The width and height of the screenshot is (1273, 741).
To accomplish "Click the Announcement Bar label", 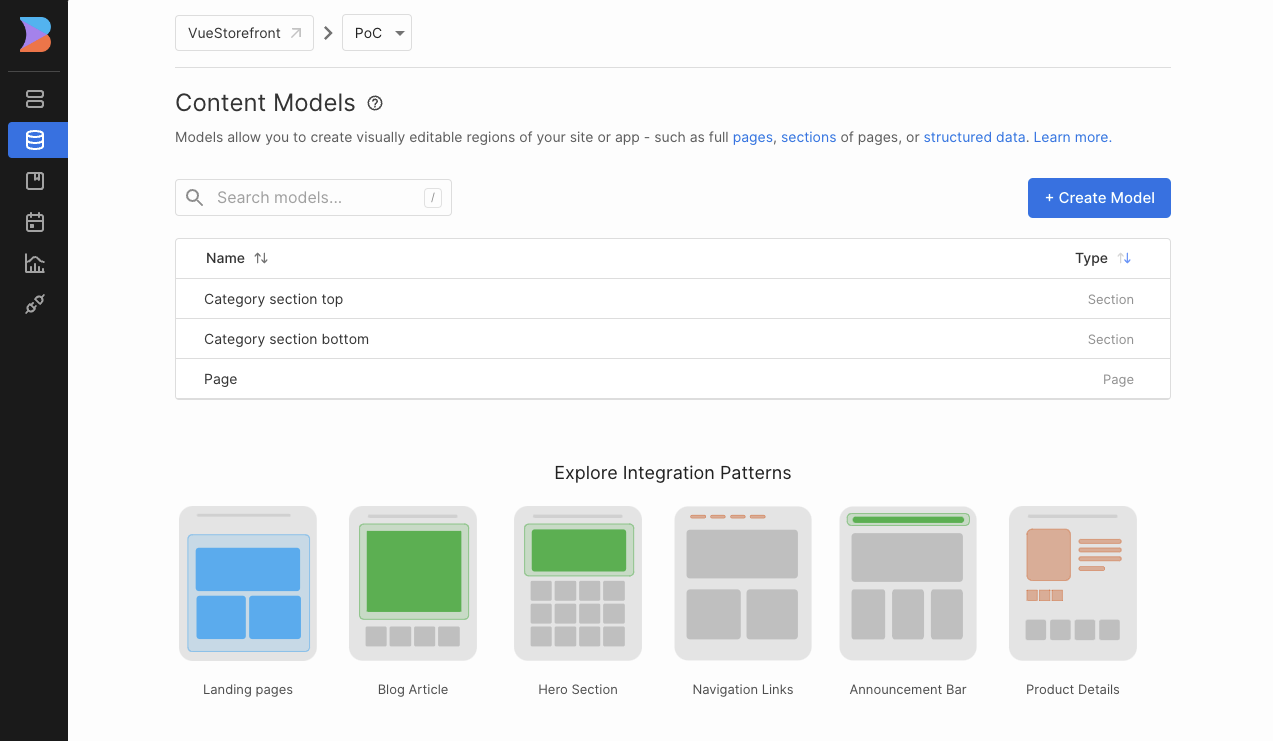I will [x=908, y=689].
